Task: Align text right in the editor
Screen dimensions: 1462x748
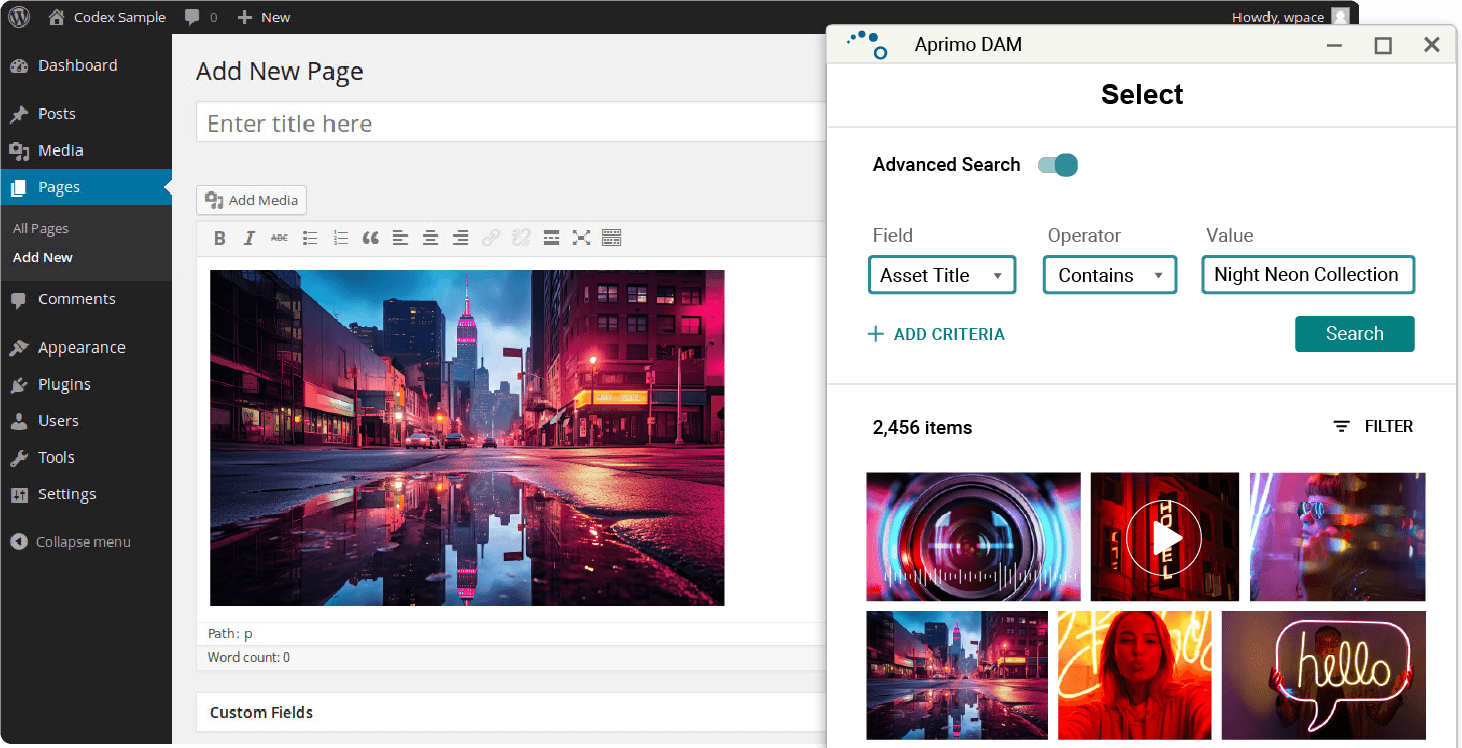Action: tap(460, 238)
